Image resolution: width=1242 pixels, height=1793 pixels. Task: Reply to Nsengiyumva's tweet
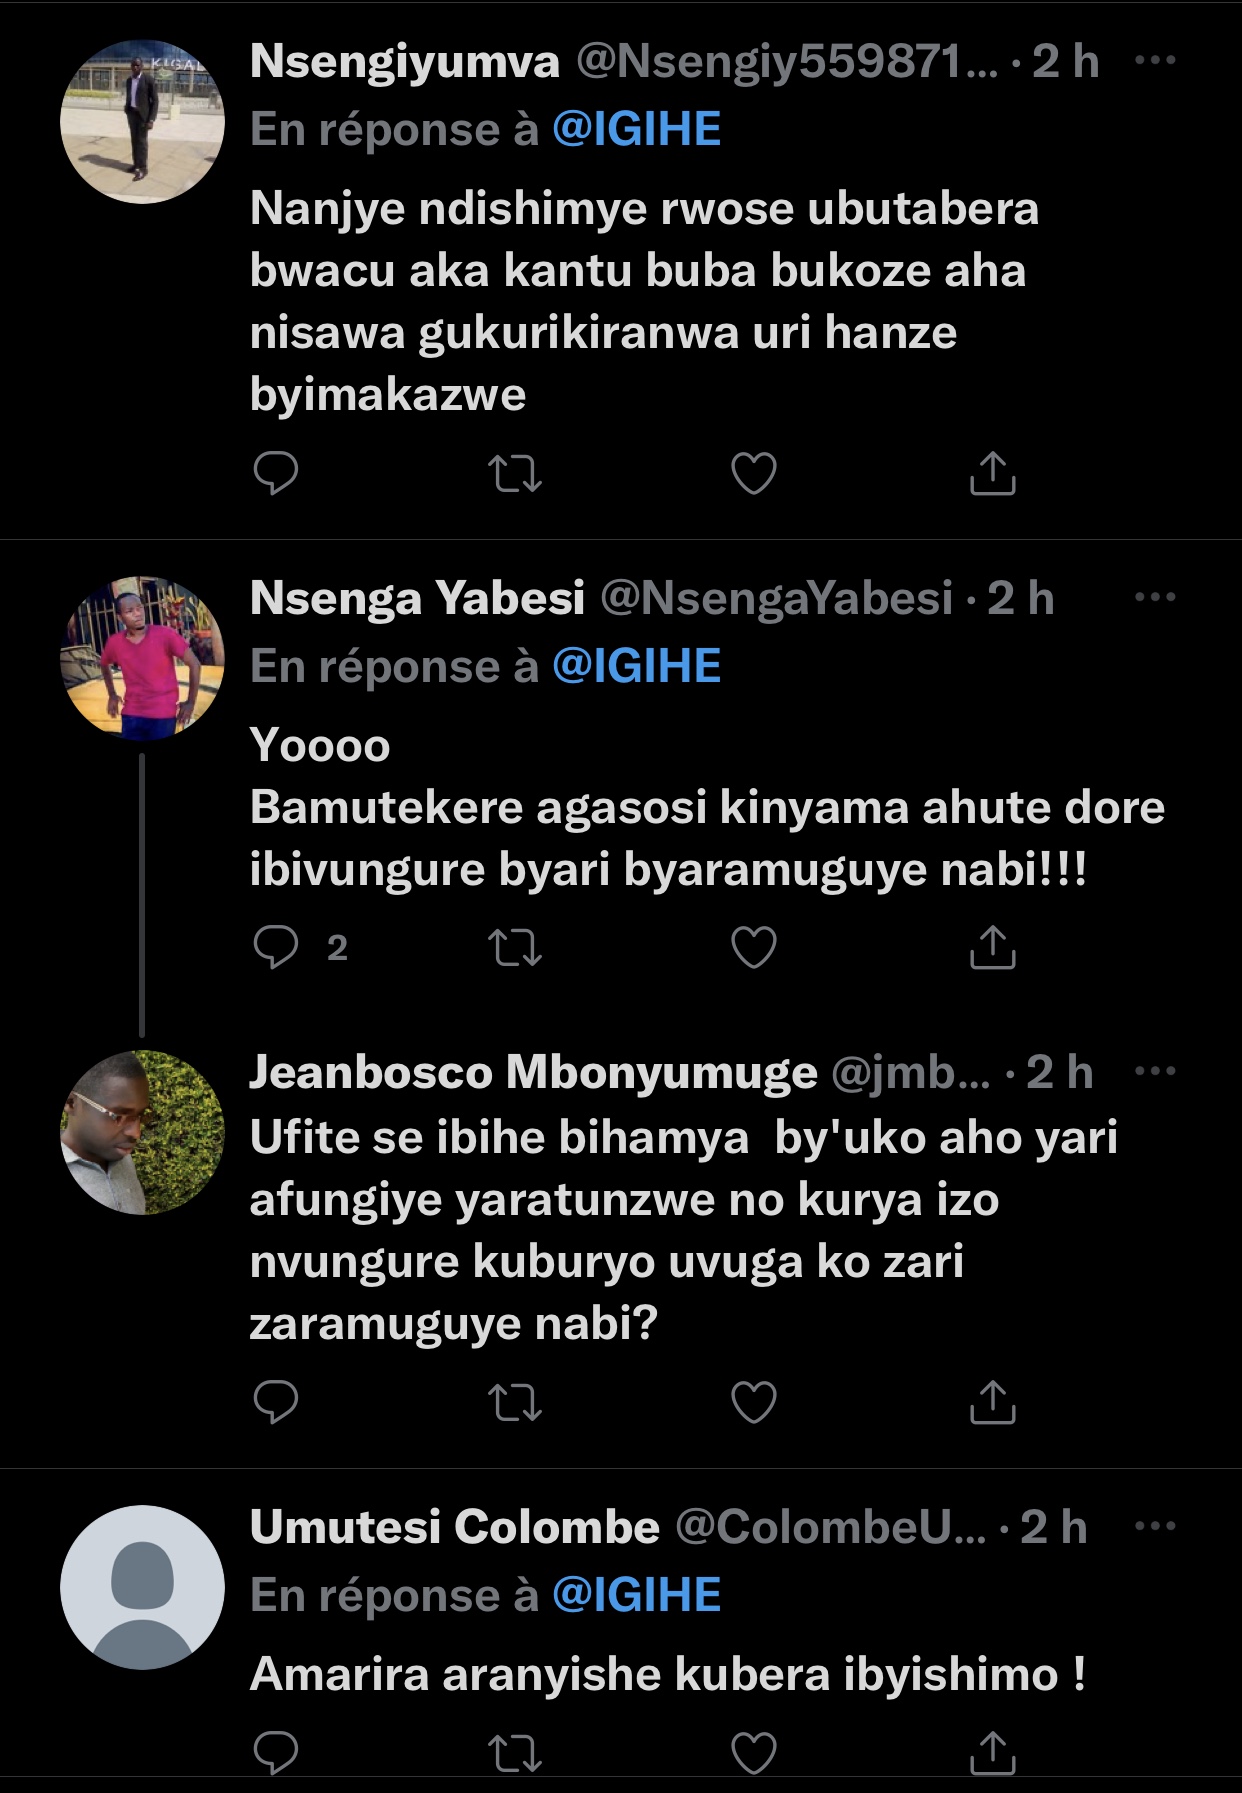(276, 473)
